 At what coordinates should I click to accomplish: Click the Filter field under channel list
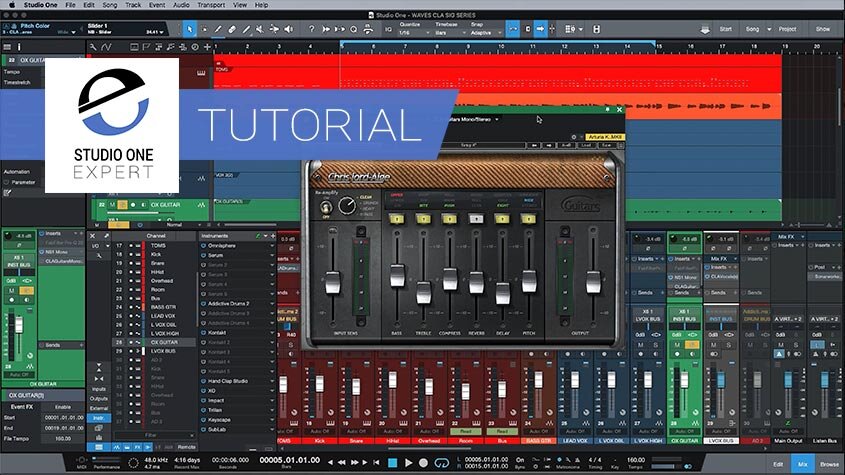[x=154, y=435]
